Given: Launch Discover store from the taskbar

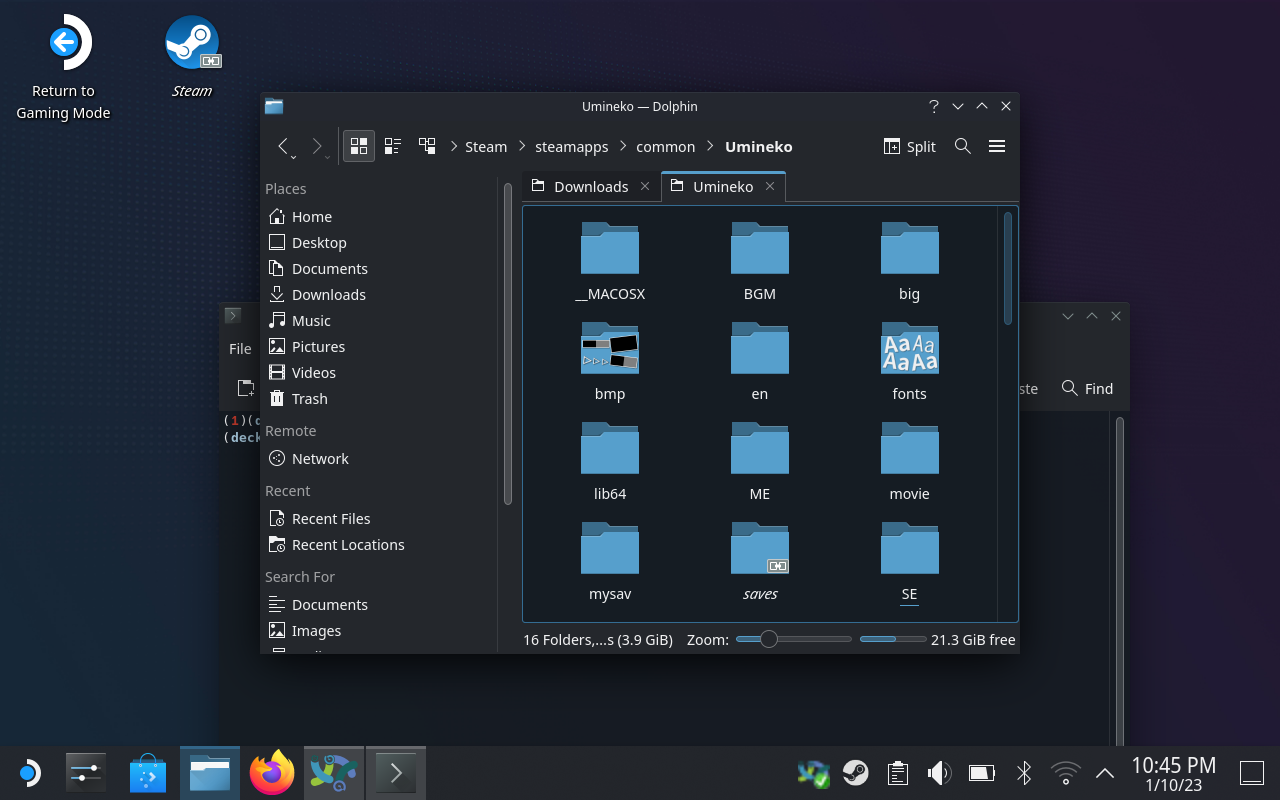Looking at the screenshot, I should coord(148,773).
